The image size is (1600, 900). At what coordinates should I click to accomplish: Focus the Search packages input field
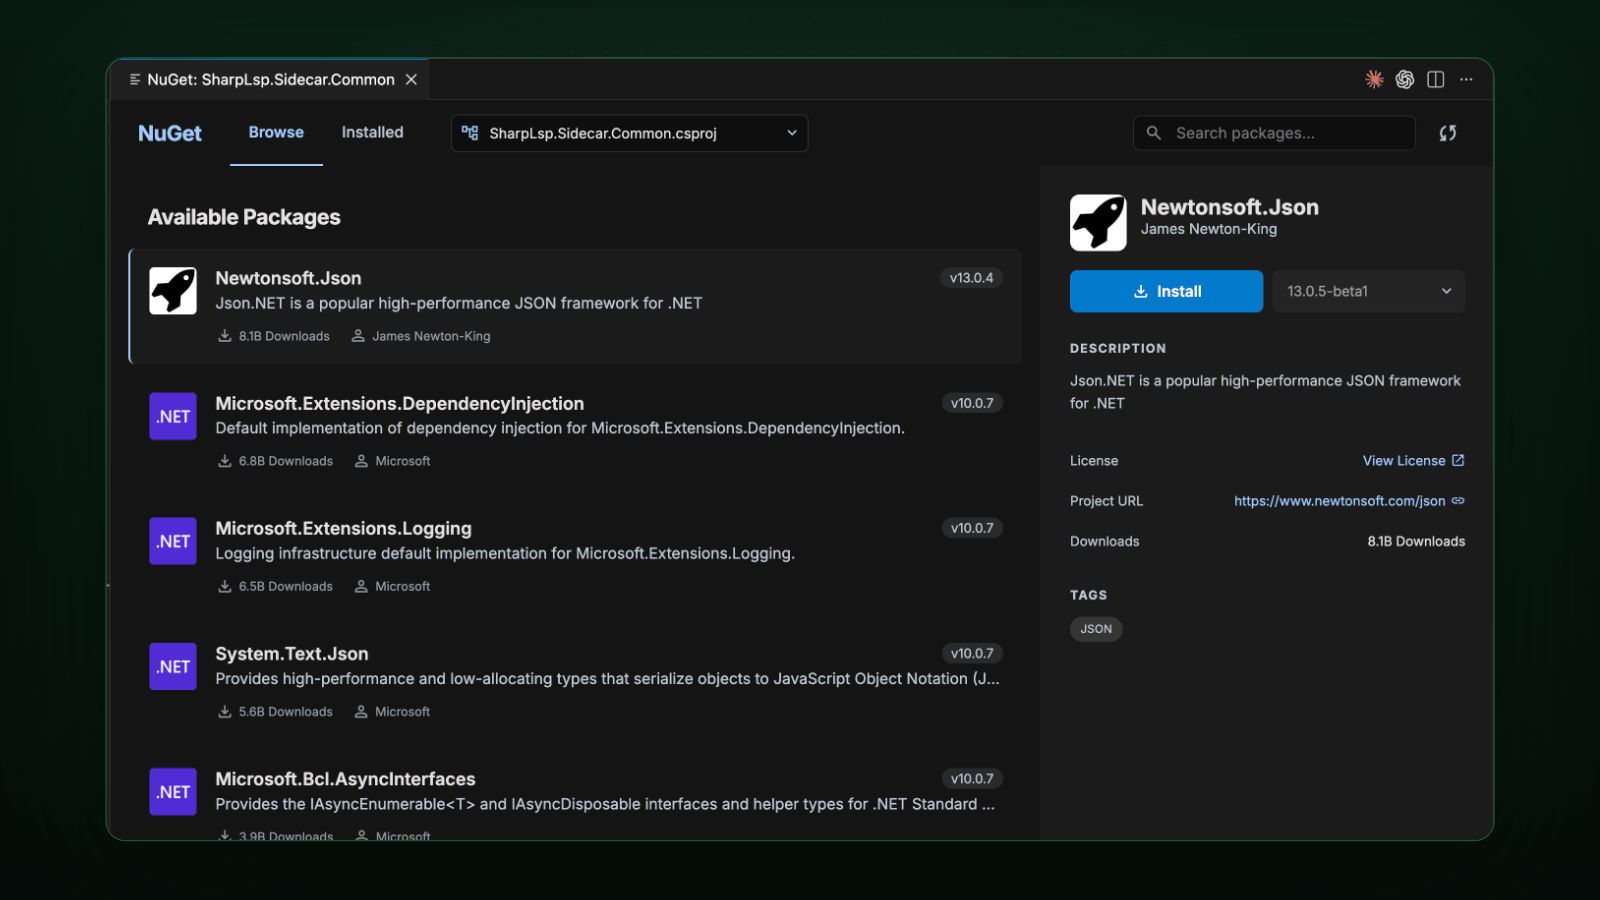click(1274, 133)
